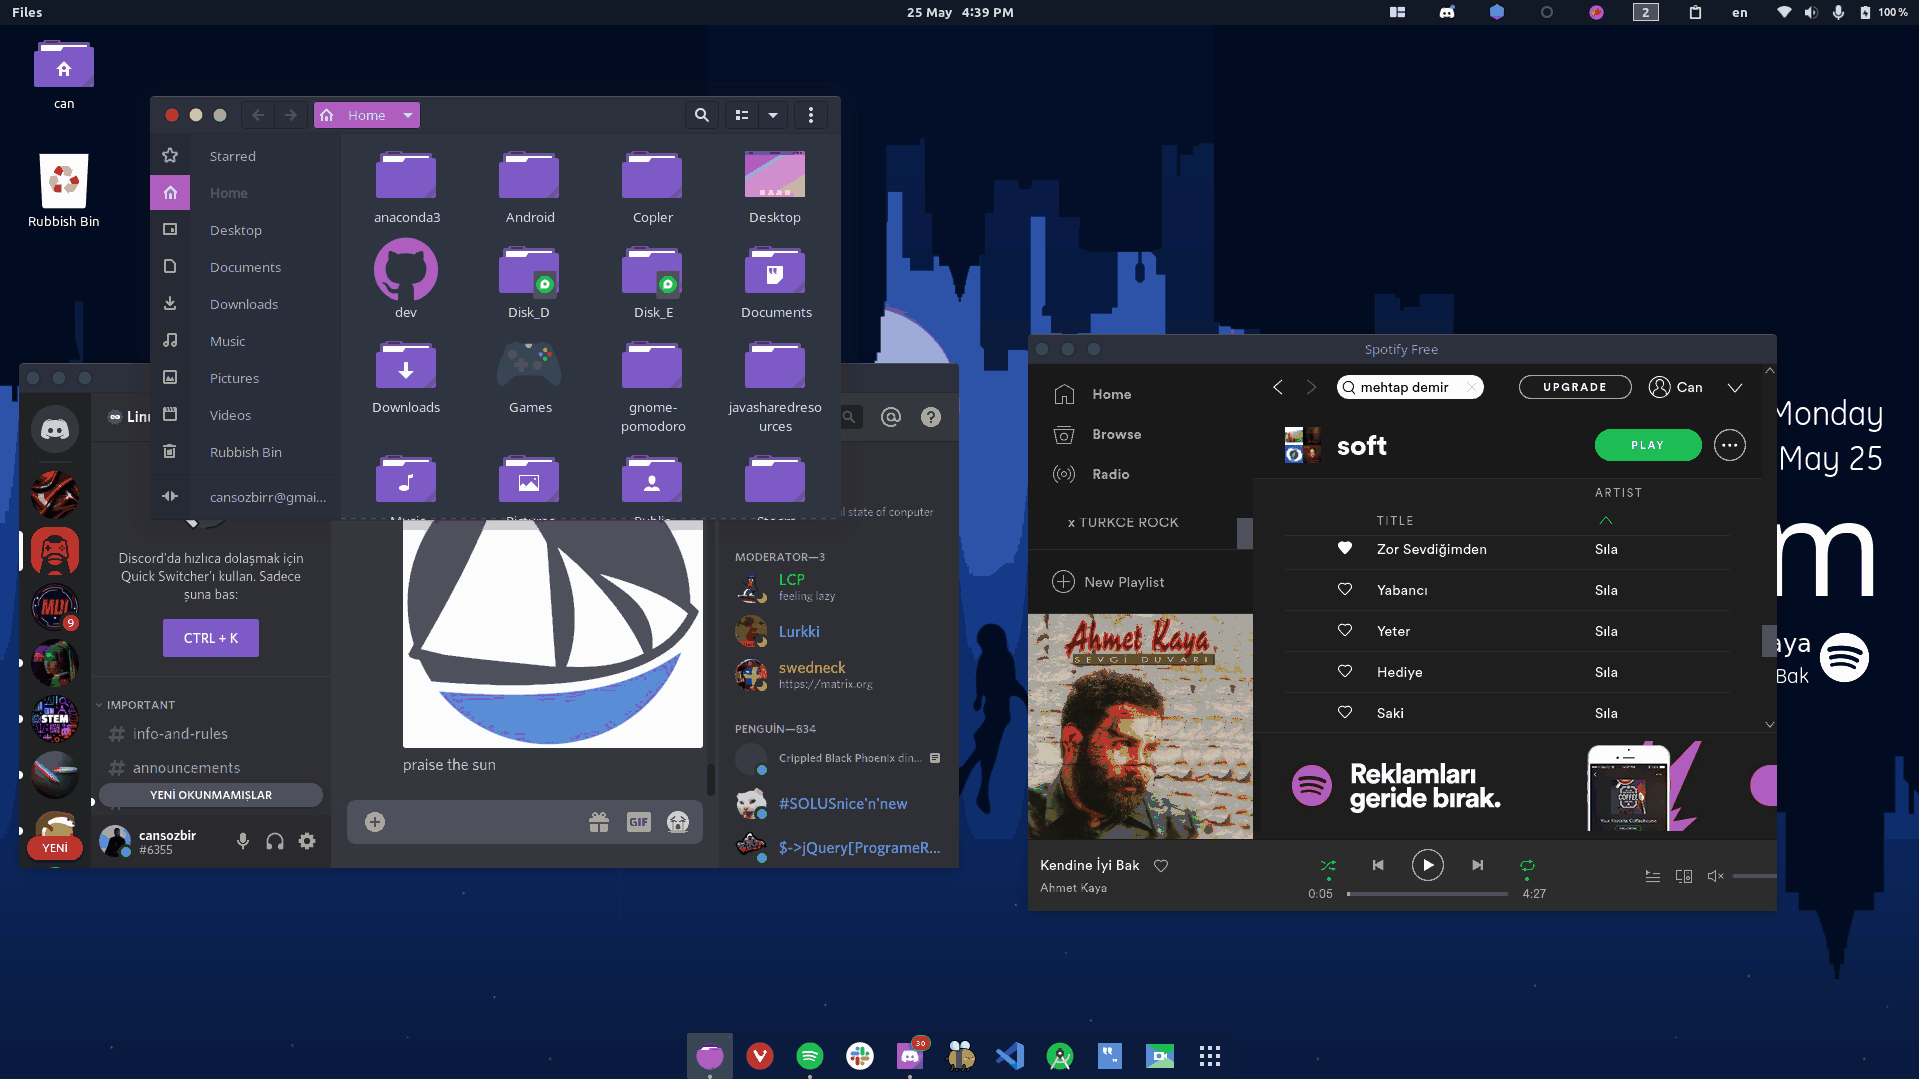Screen dimensions: 1919x1079
Task: Click the green PLAY button for soft playlist
Action: point(1647,445)
